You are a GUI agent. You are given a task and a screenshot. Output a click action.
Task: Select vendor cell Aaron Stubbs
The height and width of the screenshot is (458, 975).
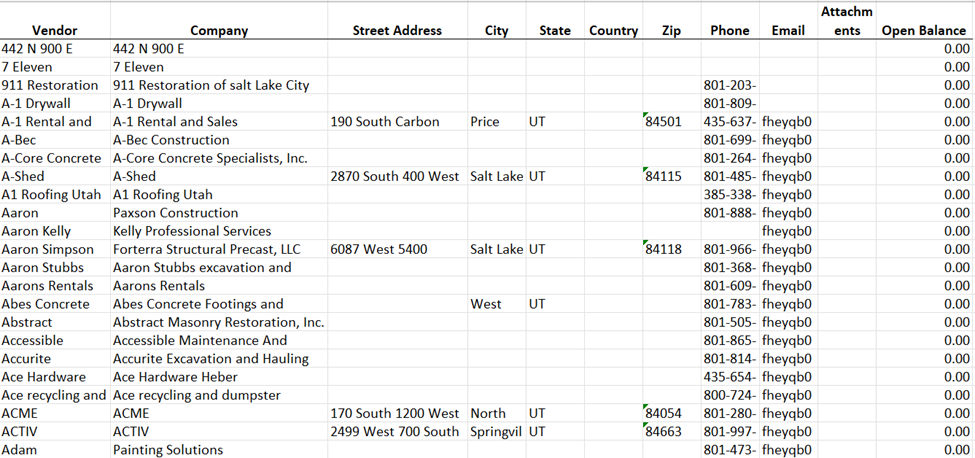coord(55,268)
